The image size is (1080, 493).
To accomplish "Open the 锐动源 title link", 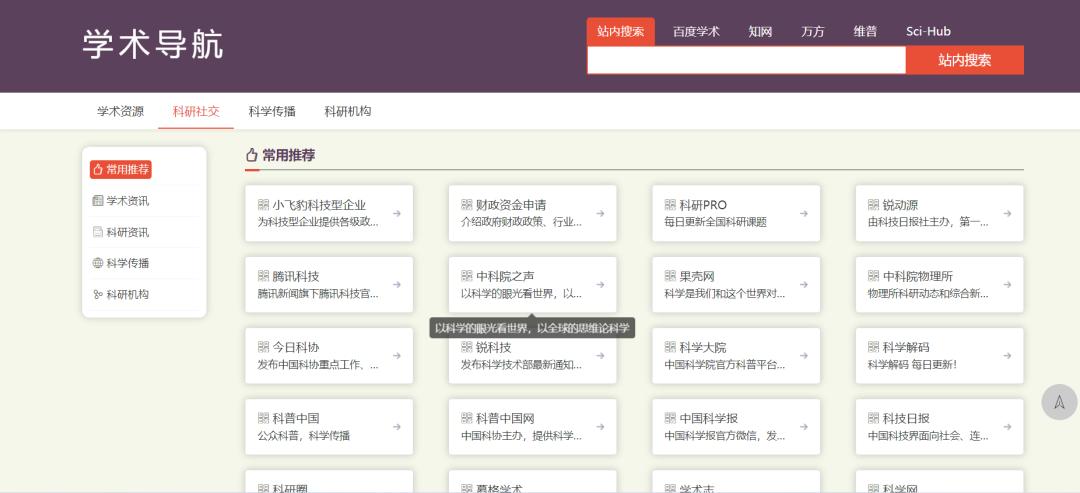I will 900,205.
